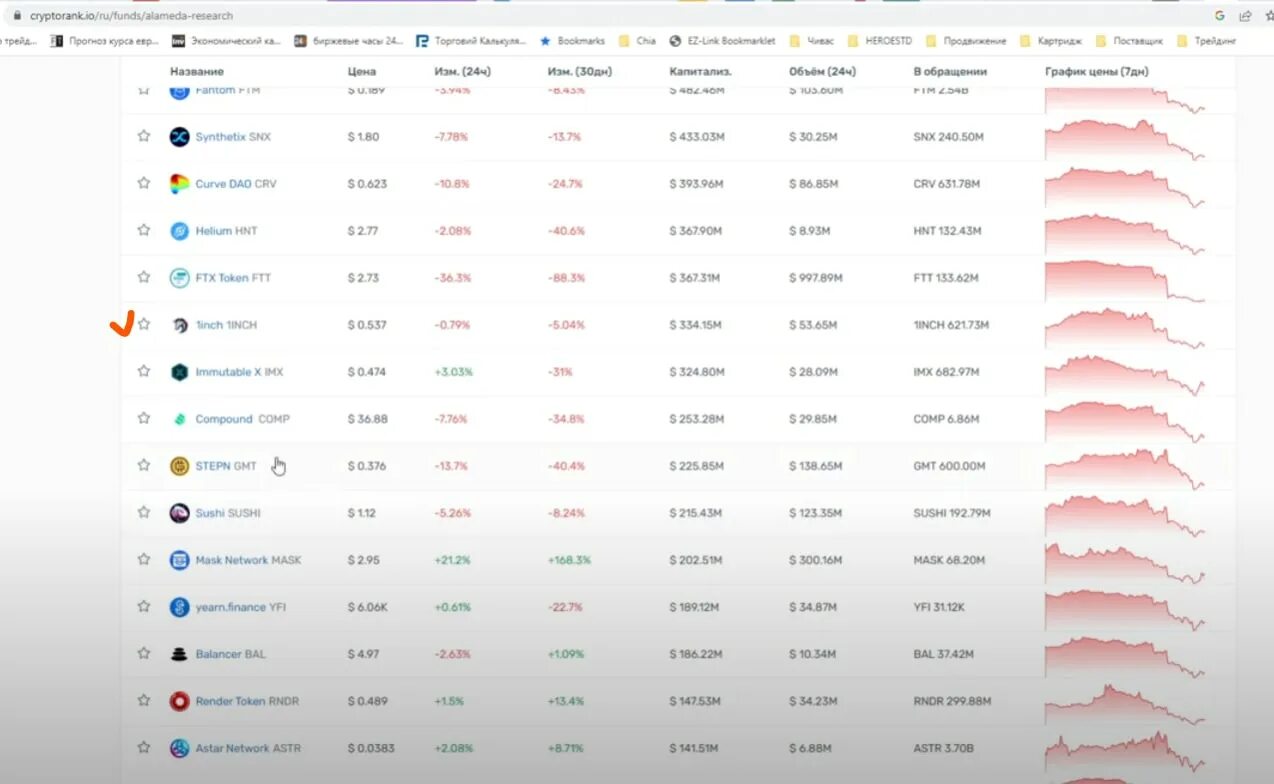
Task: Sort by the Цена column header
Action: 362,72
